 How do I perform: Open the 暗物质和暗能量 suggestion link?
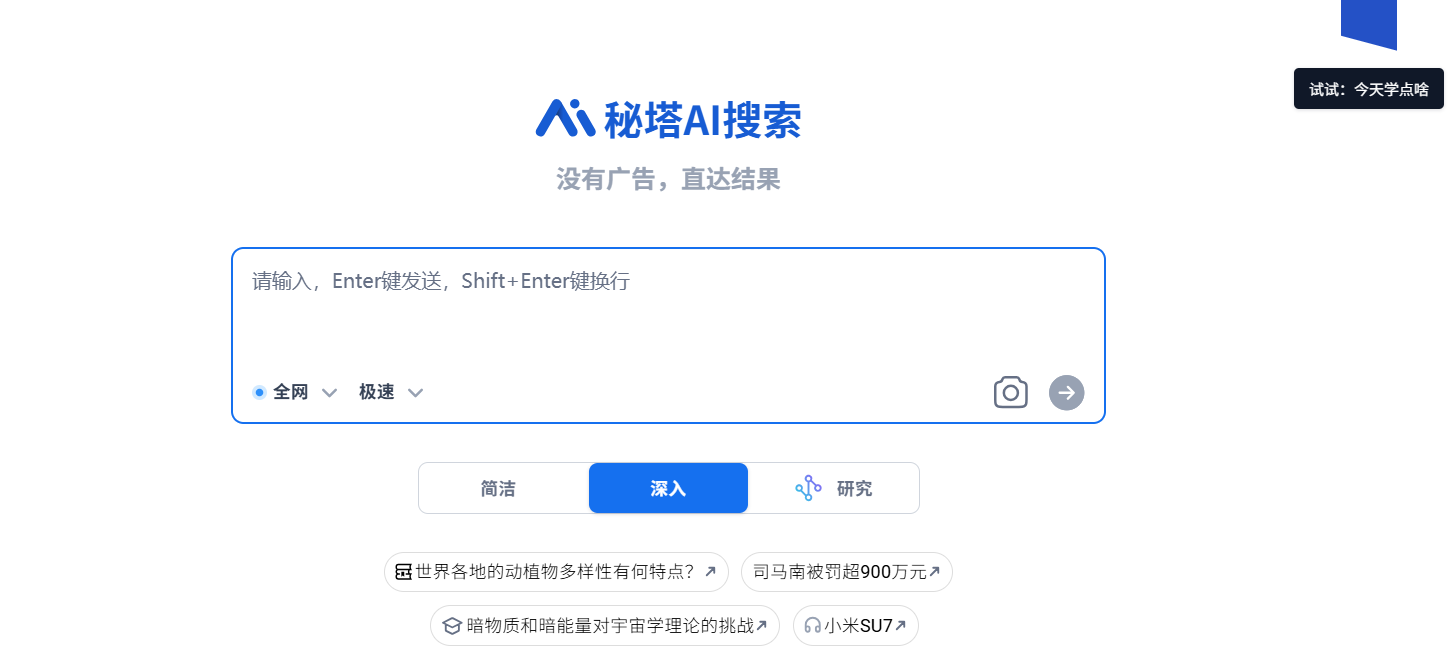coord(605,626)
